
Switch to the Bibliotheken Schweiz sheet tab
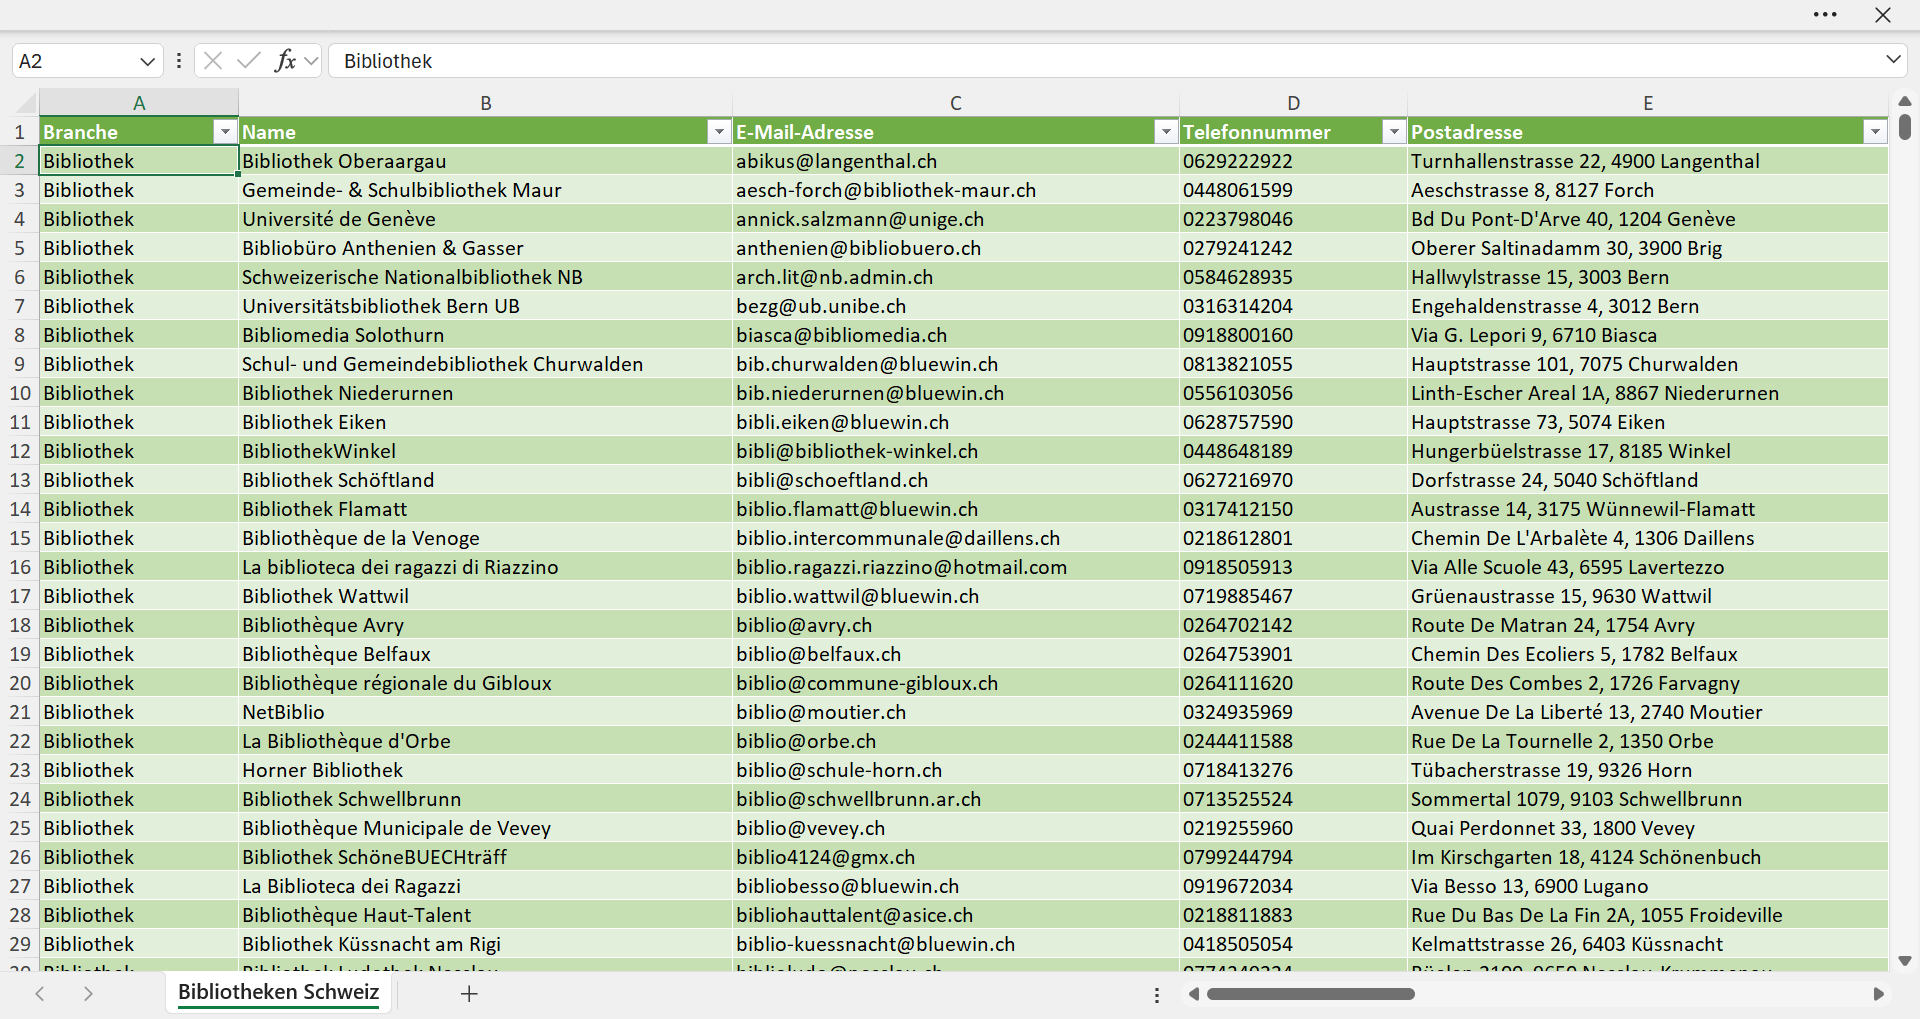pyautogui.click(x=279, y=992)
